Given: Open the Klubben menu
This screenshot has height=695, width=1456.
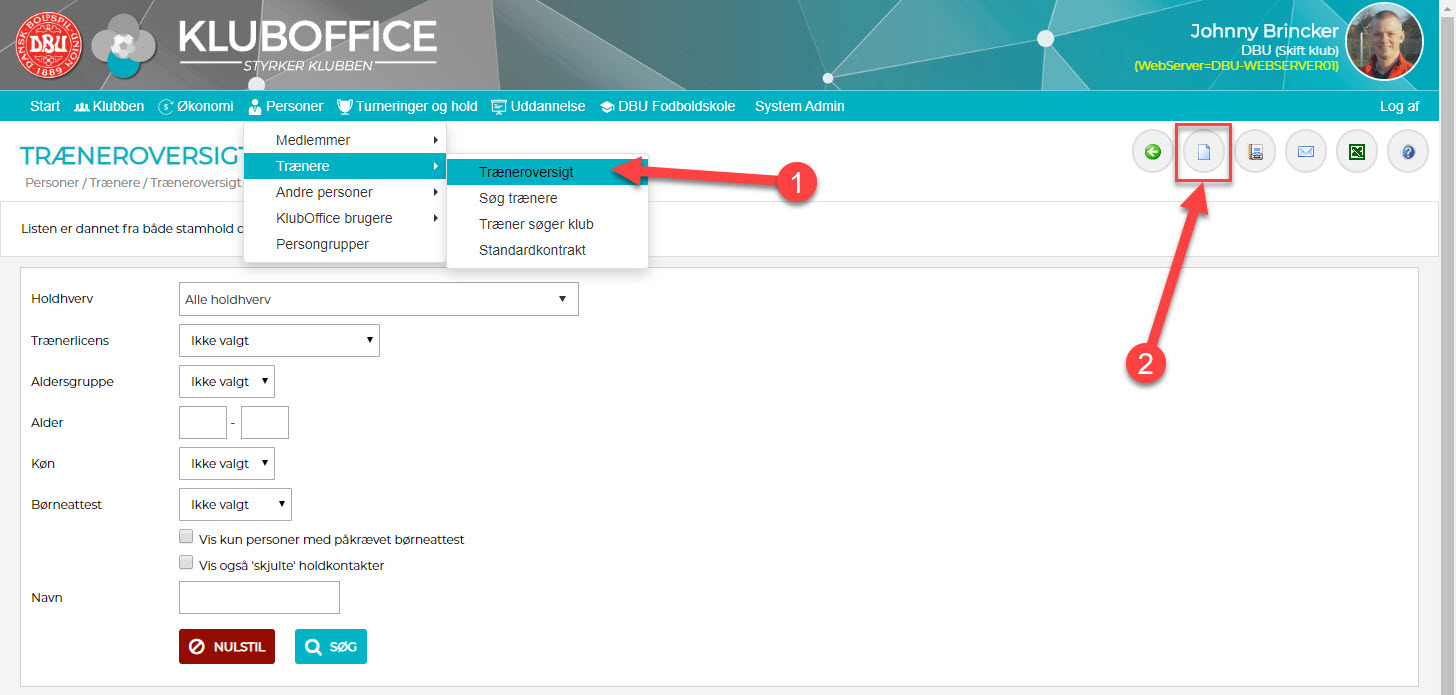Looking at the screenshot, I should 109,106.
